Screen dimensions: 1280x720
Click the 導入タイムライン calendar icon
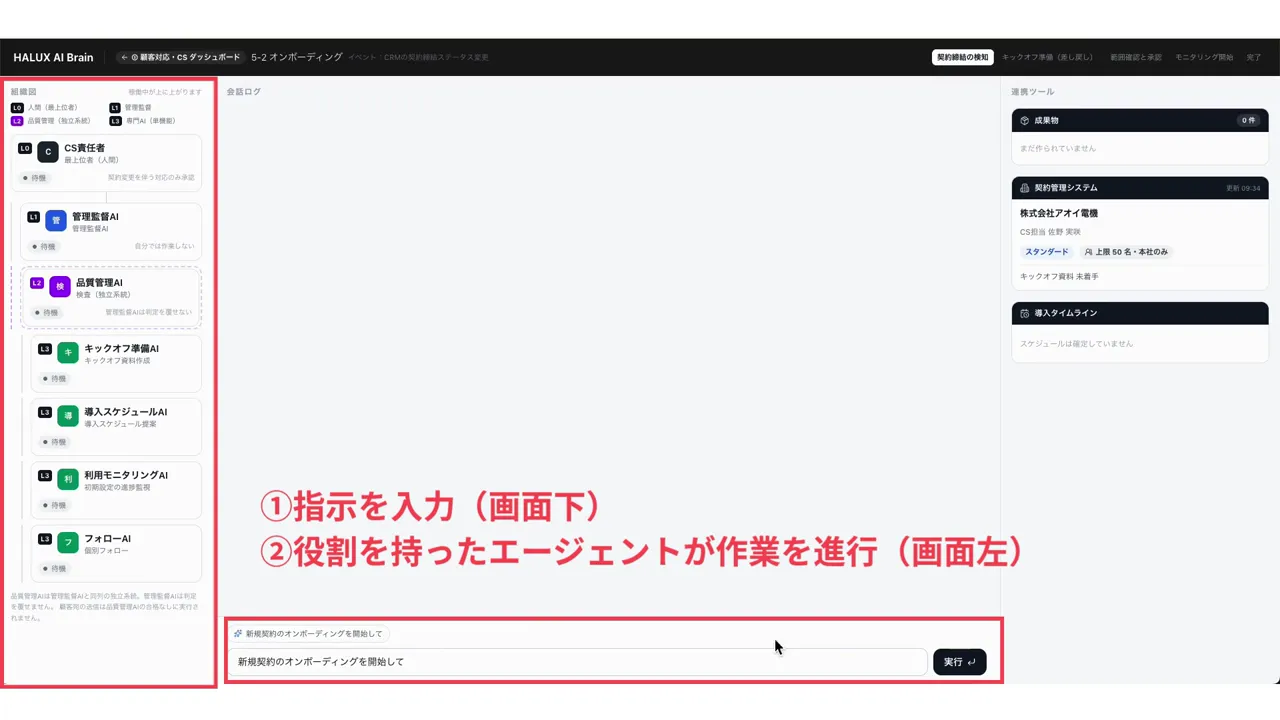coord(1025,313)
